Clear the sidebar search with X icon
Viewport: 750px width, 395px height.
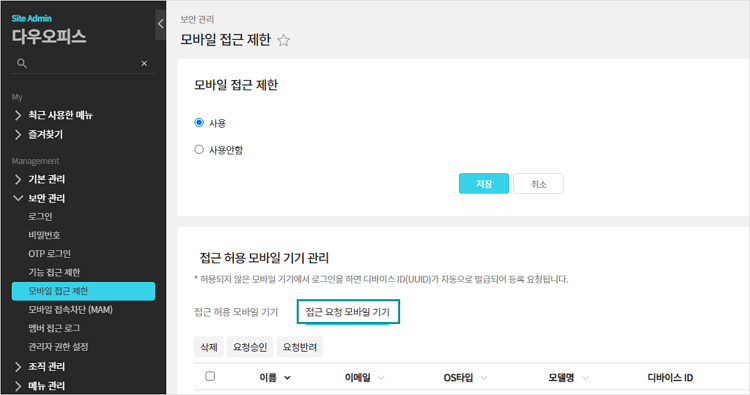[x=144, y=64]
